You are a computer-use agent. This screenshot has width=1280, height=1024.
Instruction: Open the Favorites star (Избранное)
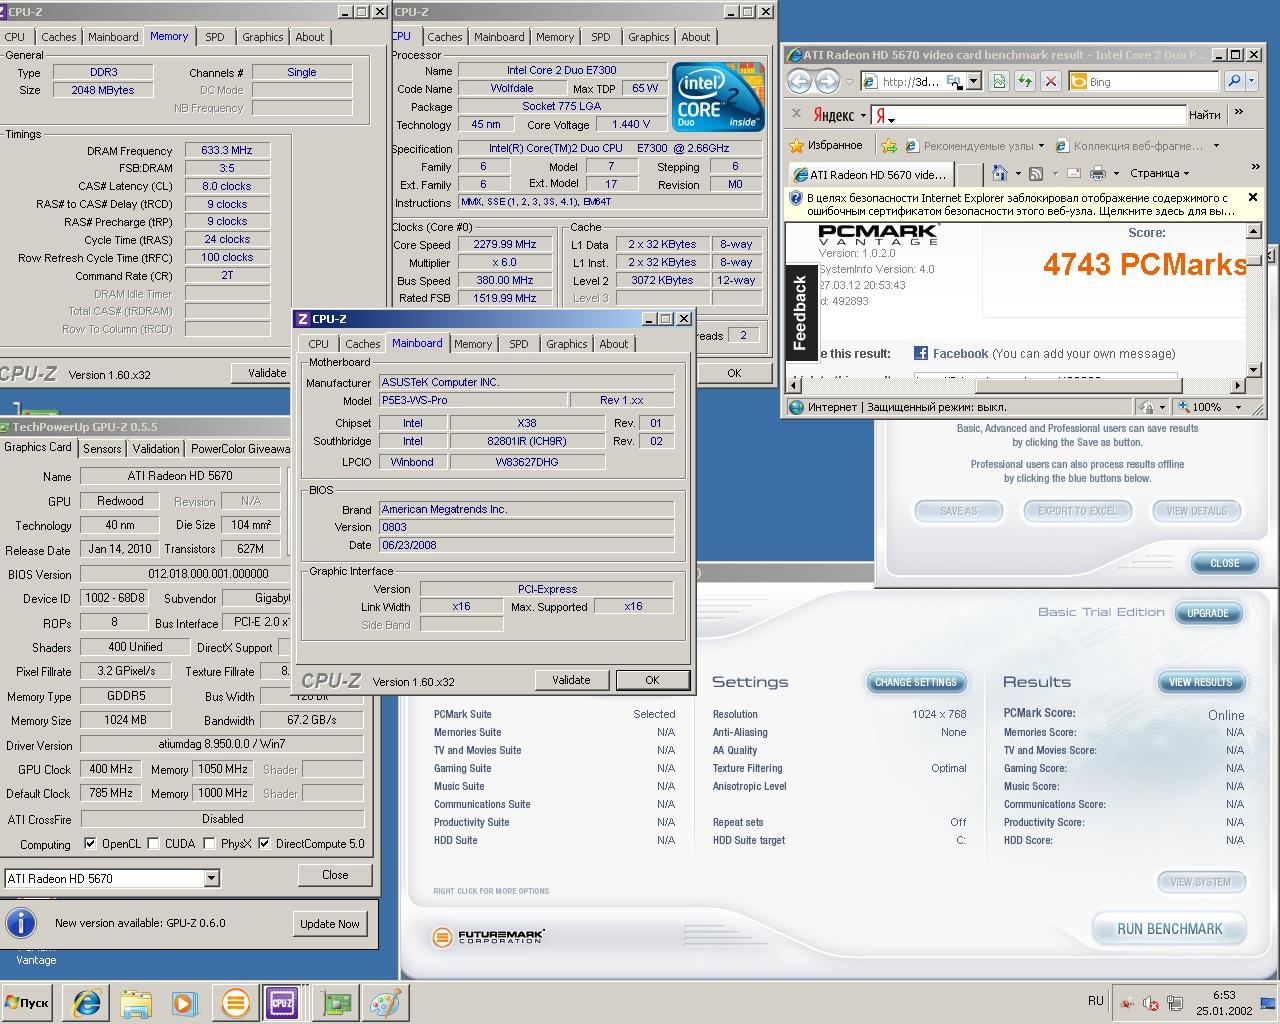(826, 145)
